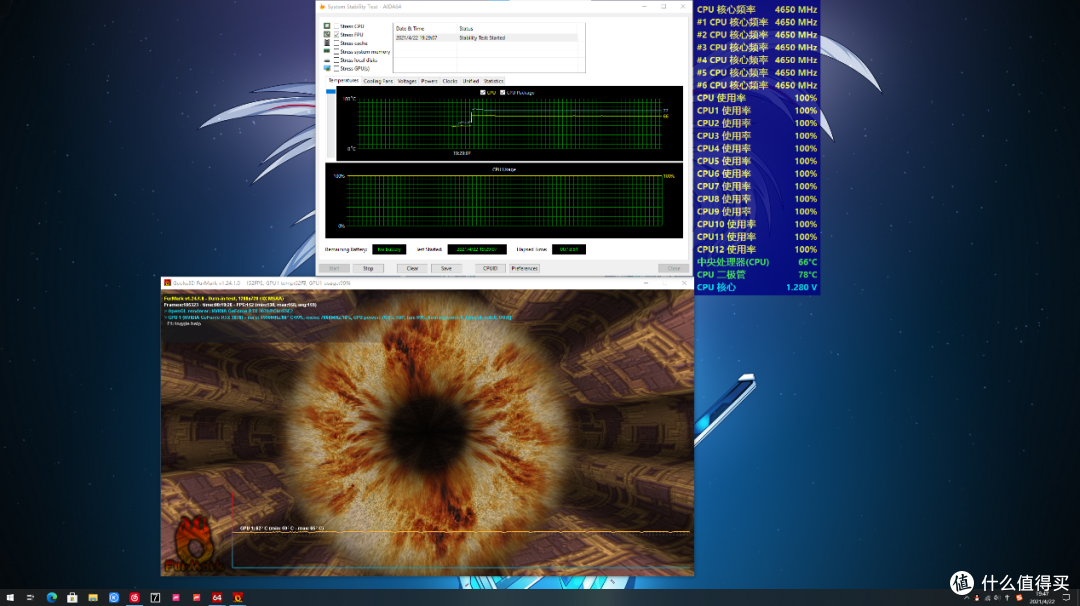Open Microsoft Store from taskbar
Image resolution: width=1080 pixels, height=606 pixels.
pyautogui.click(x=72, y=598)
